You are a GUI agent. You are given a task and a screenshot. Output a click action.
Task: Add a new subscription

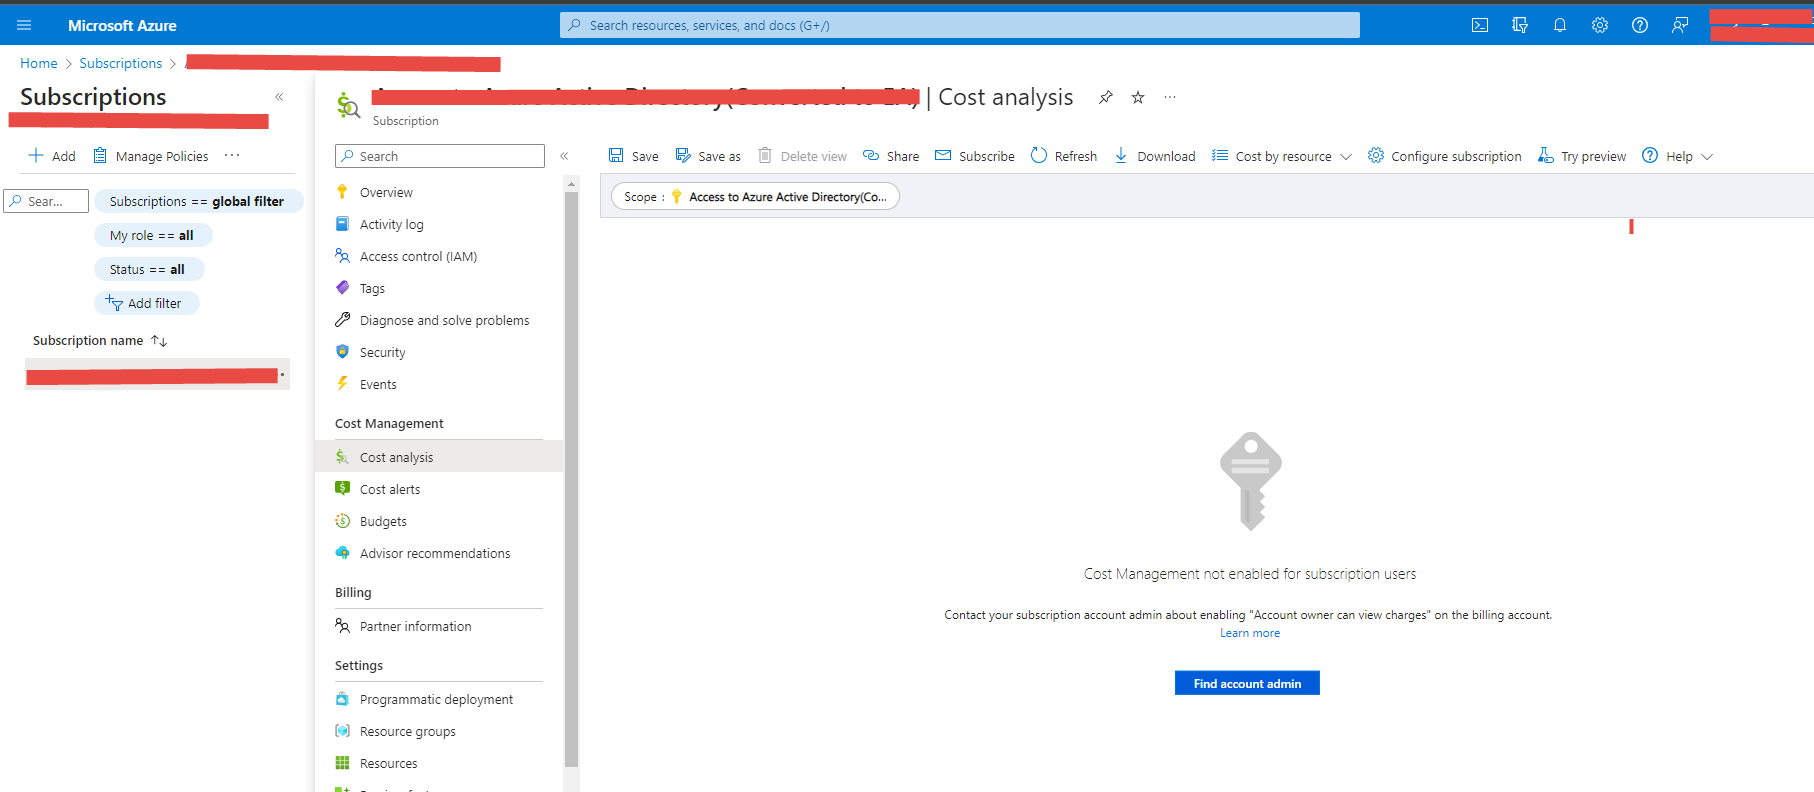(x=52, y=156)
